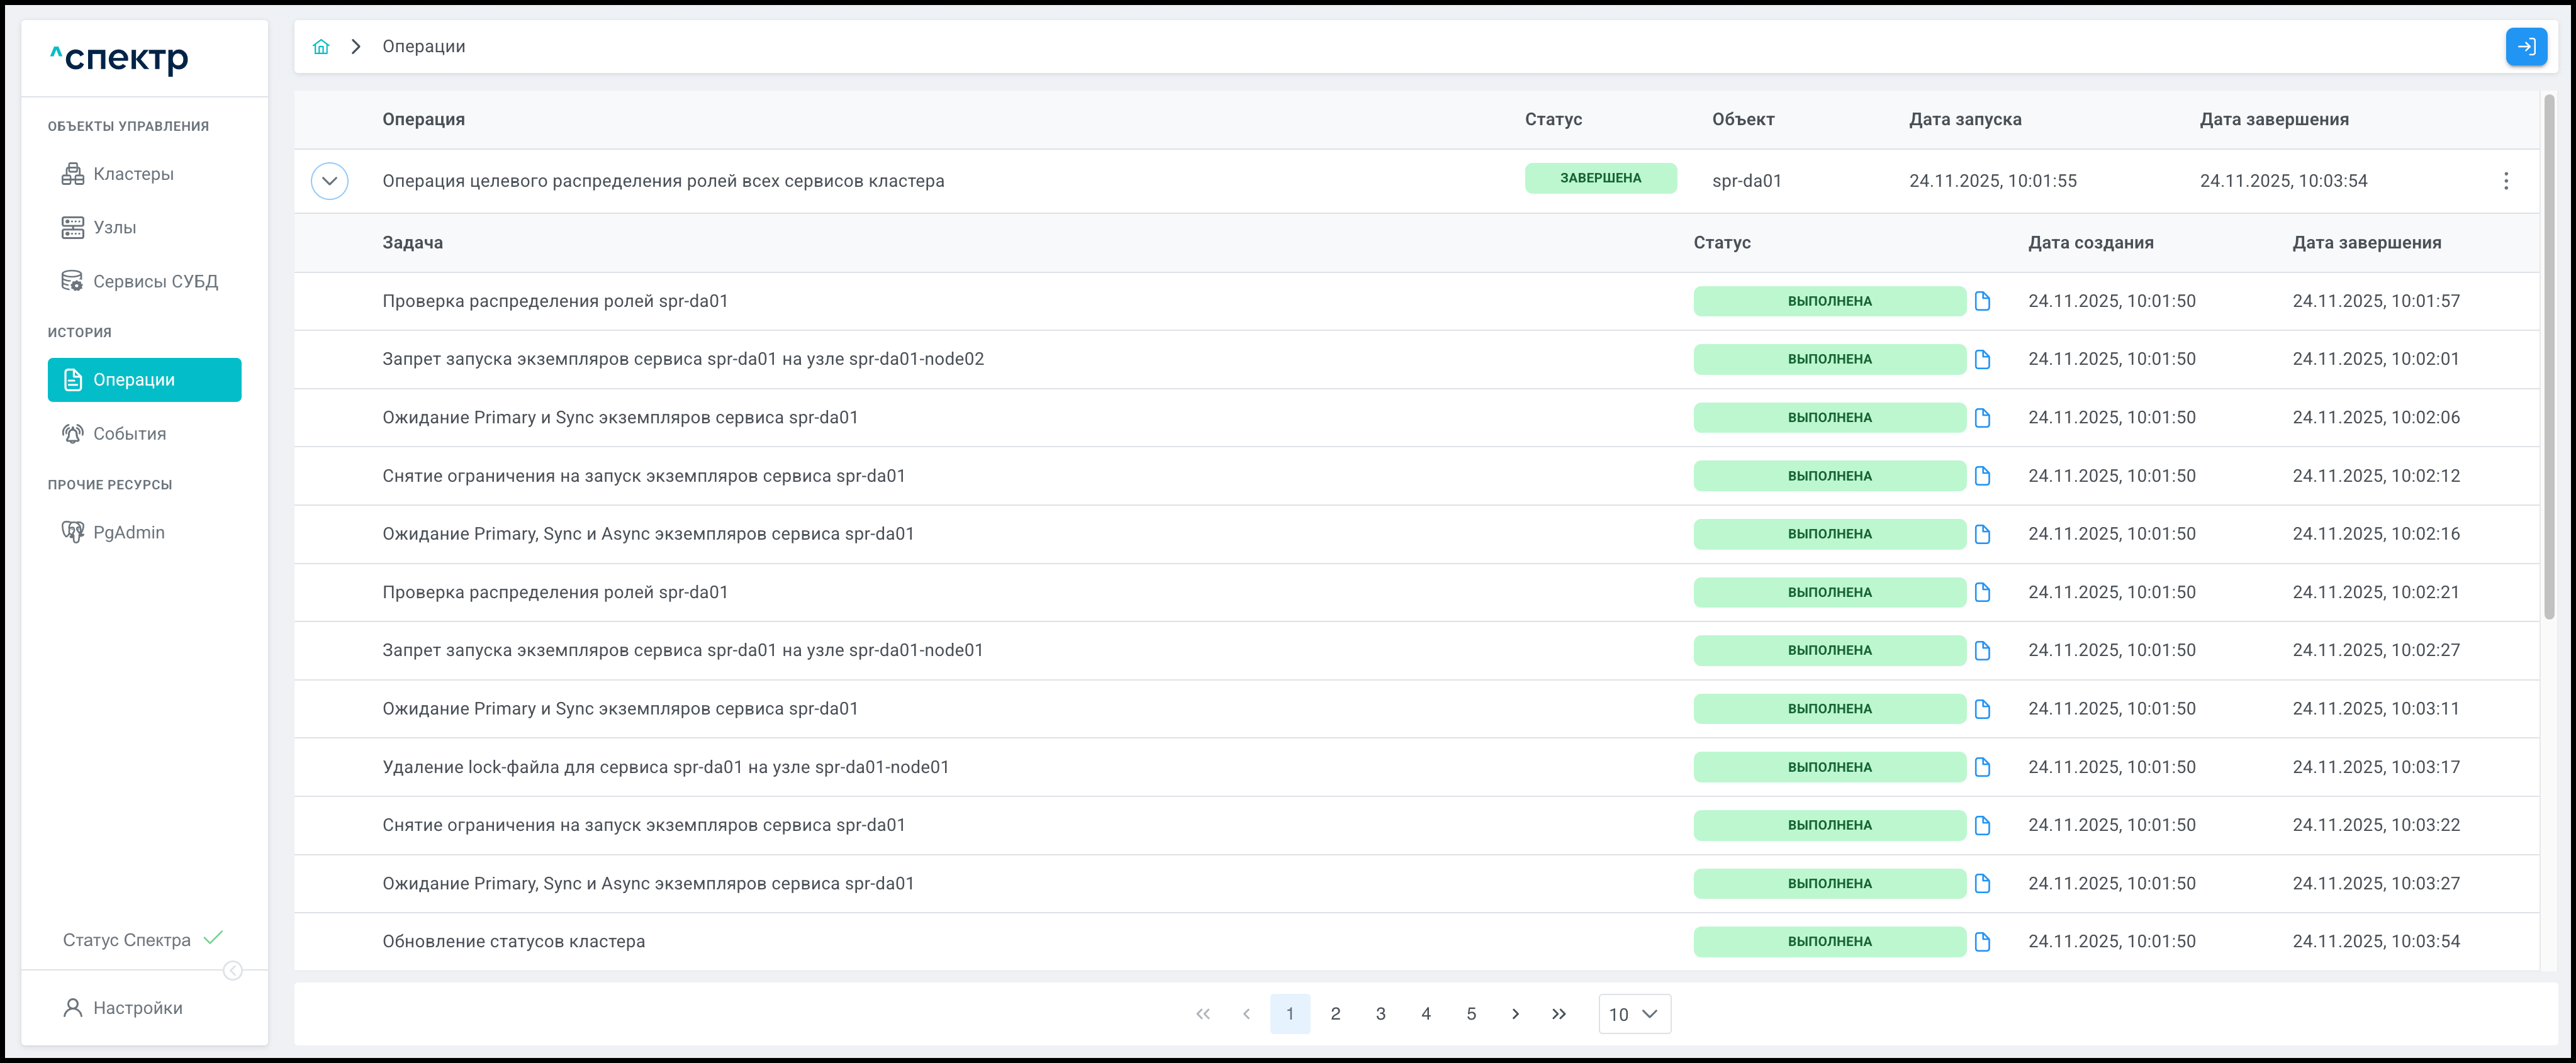Viewport: 2576px width, 1063px height.
Task: Open Кластеры in the sidebar
Action: click(133, 174)
